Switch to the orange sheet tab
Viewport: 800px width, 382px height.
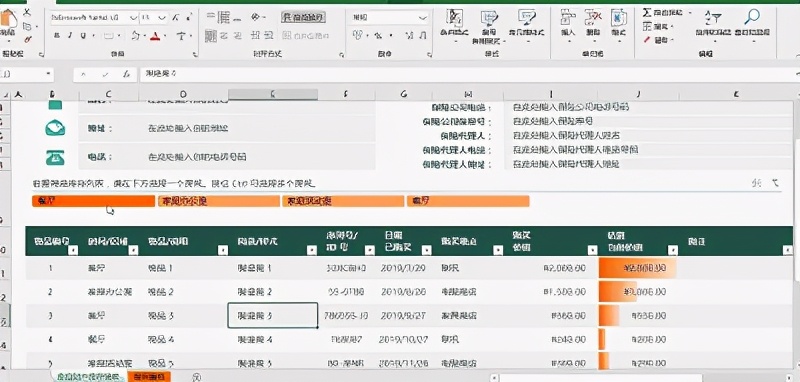pyautogui.click(x=149, y=377)
